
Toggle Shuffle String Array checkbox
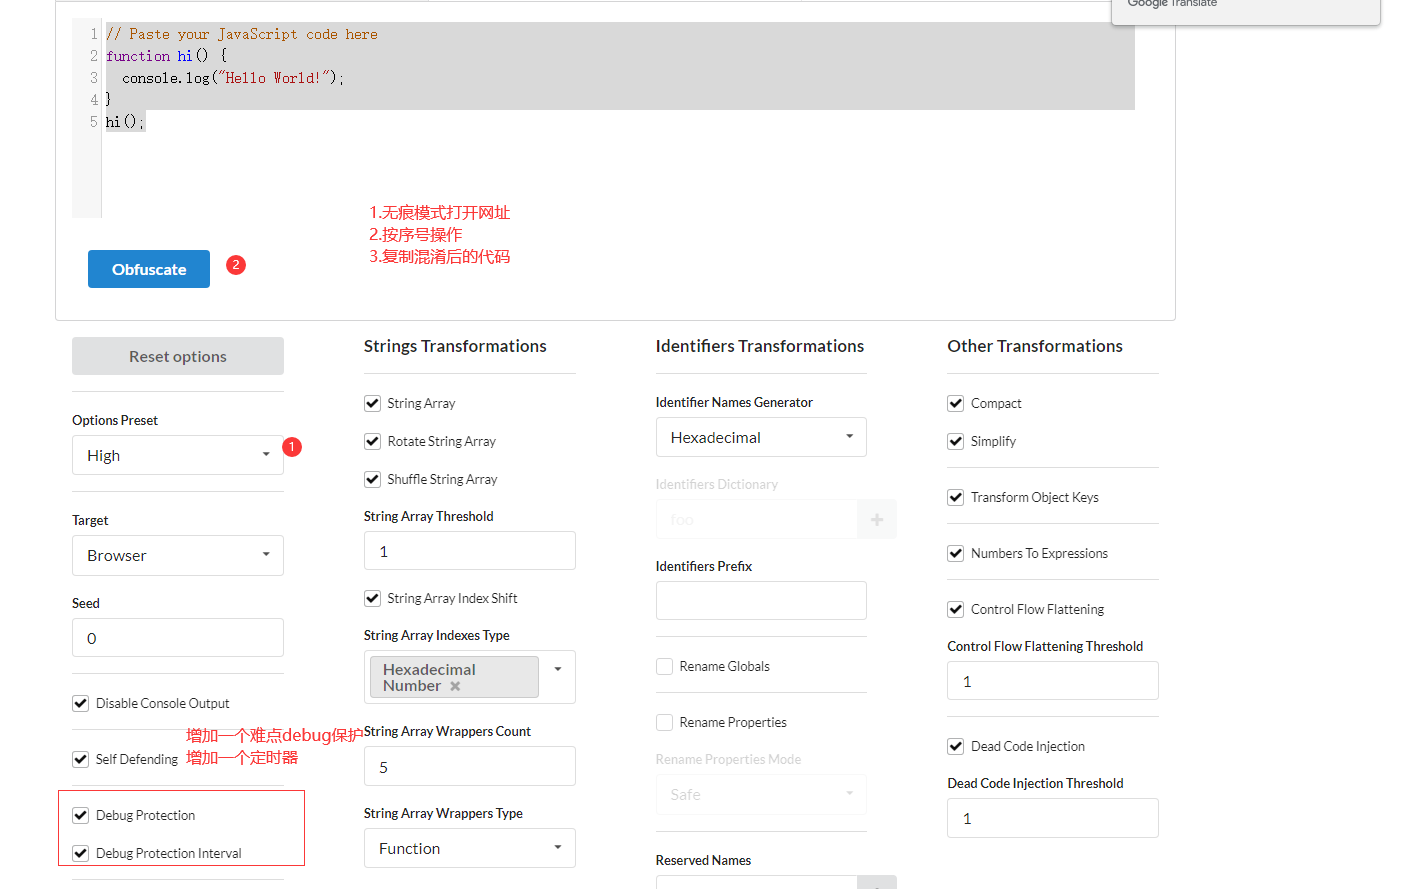[373, 479]
